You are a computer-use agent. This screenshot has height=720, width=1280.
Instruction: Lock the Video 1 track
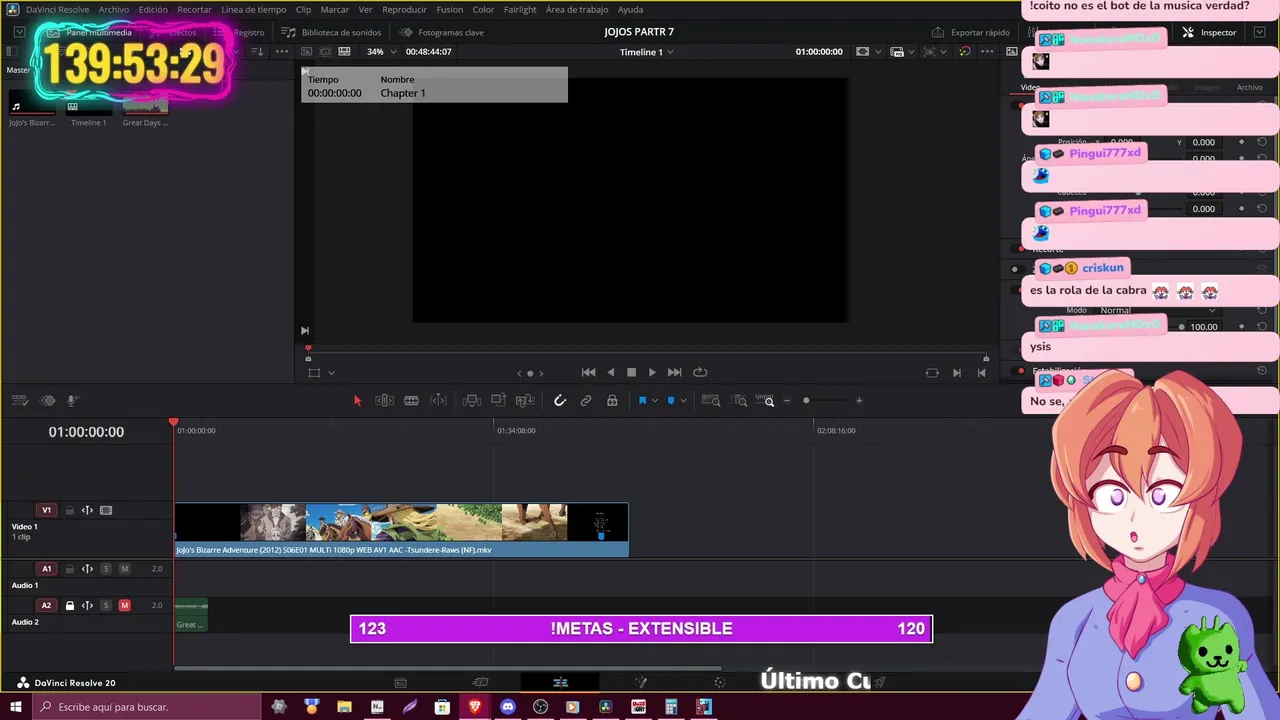coord(70,510)
